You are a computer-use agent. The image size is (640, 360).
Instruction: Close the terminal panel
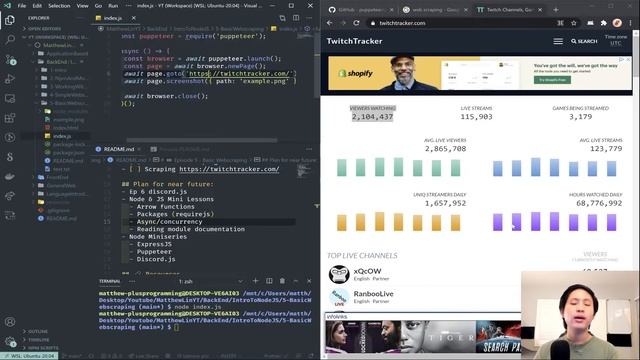click(309, 281)
